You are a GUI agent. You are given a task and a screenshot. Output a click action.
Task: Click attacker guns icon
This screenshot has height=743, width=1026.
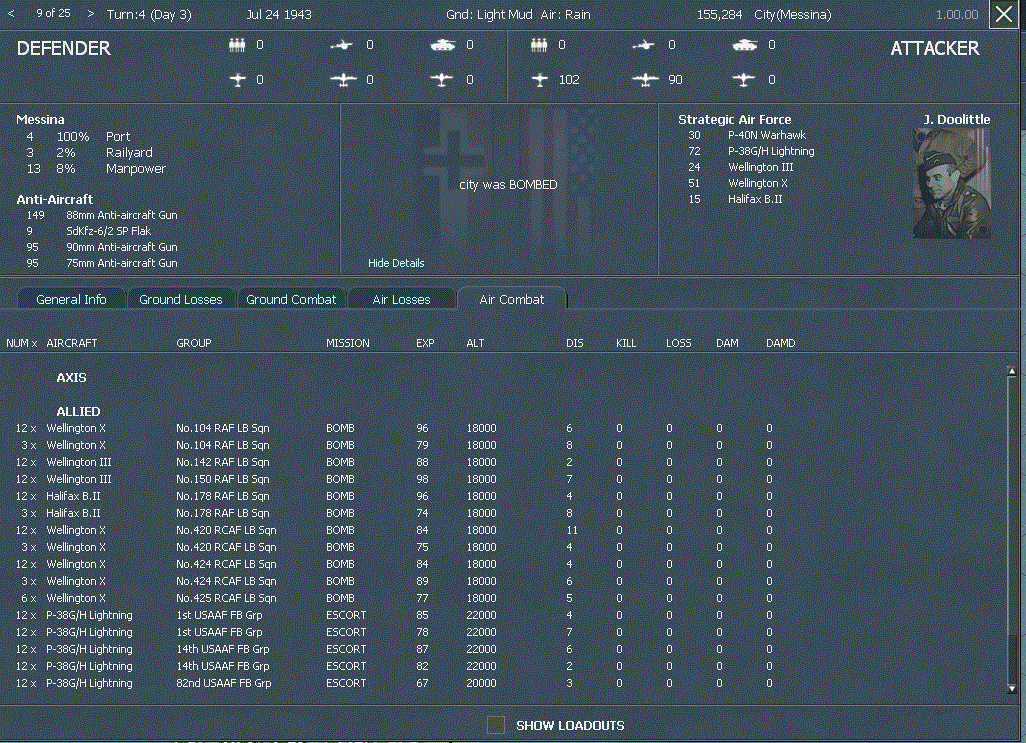point(643,45)
